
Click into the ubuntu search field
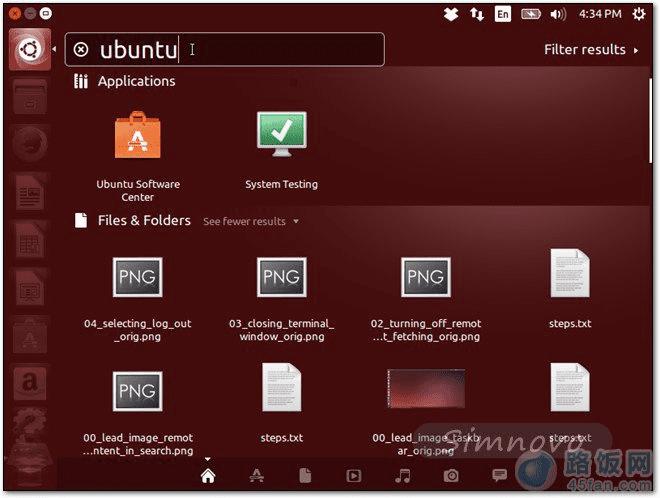pos(225,50)
